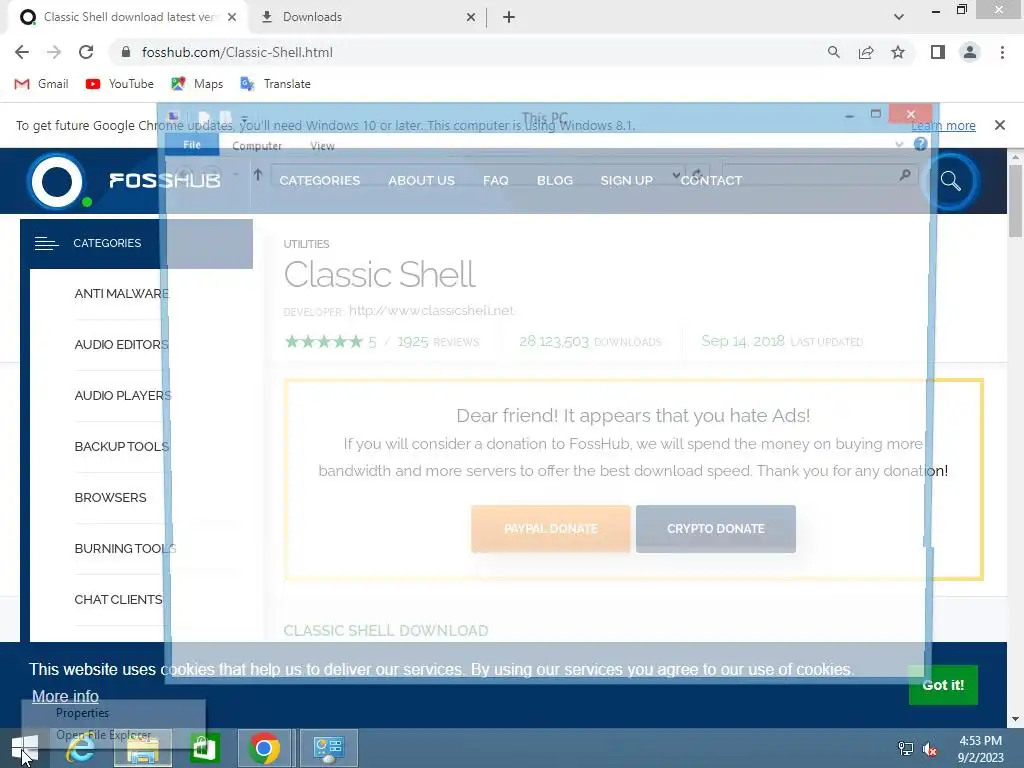Click the muted volume tray icon
Image resolution: width=1024 pixels, height=768 pixels.
[x=930, y=748]
